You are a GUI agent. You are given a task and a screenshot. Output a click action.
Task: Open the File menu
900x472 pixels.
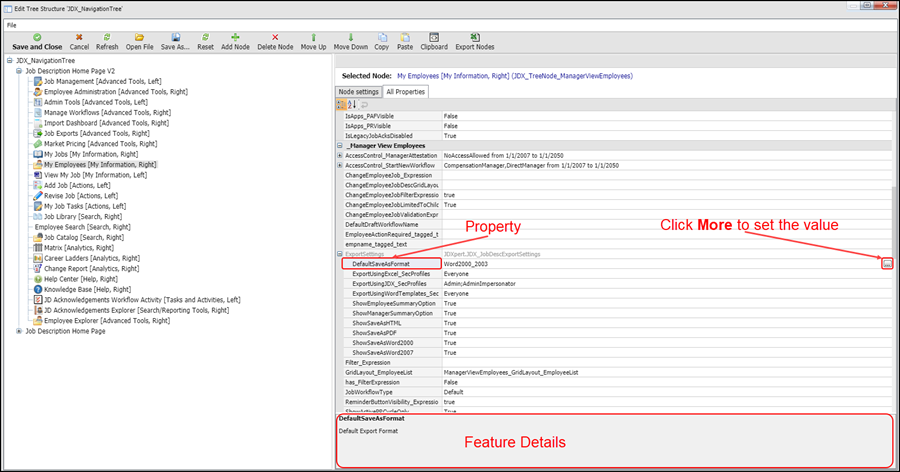pos(12,24)
